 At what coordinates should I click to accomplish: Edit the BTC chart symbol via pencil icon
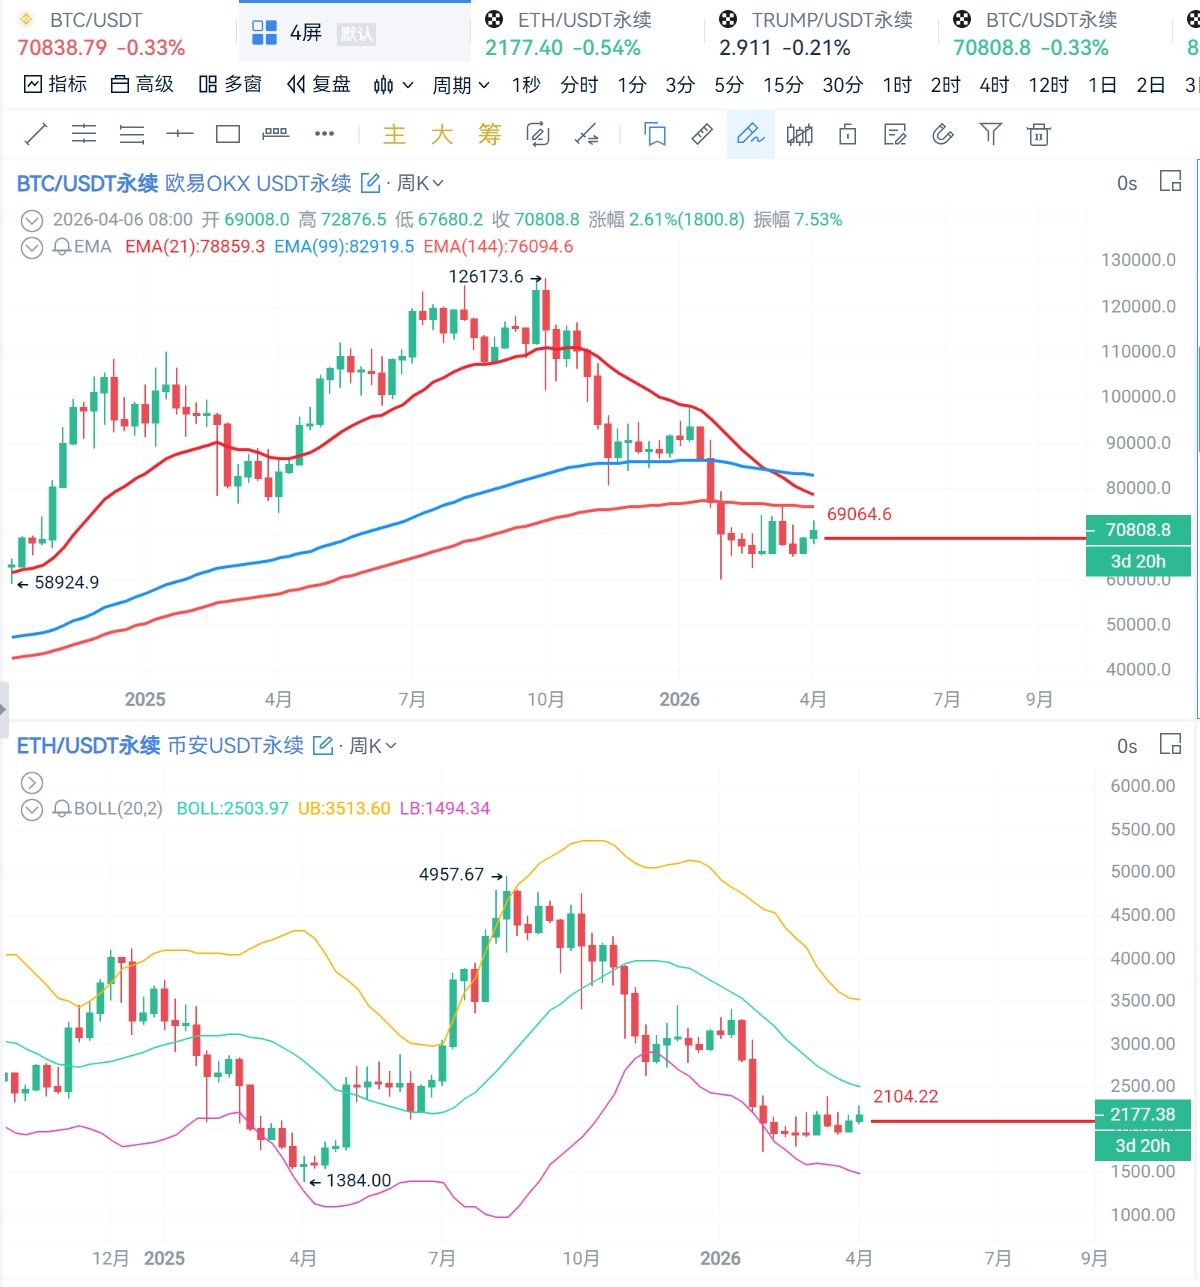point(370,183)
